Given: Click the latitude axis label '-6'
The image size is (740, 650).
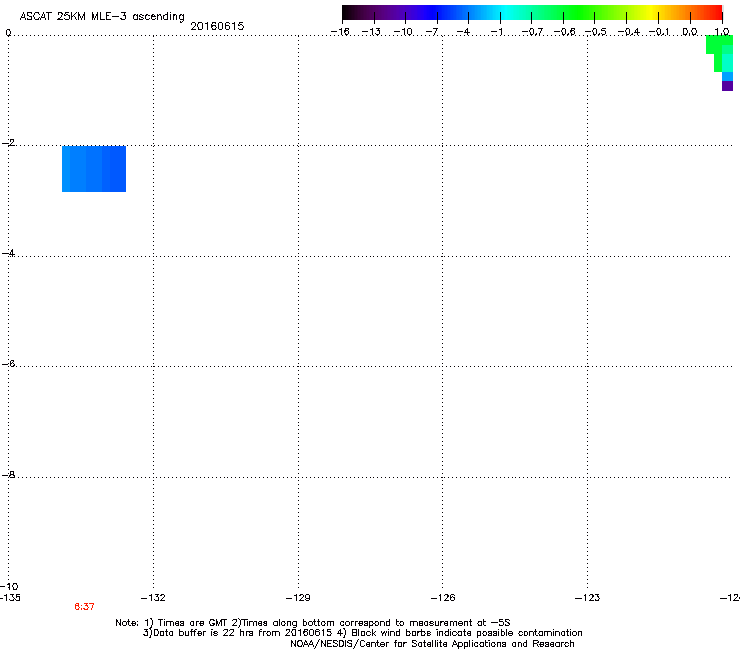Looking at the screenshot, I should [9, 363].
